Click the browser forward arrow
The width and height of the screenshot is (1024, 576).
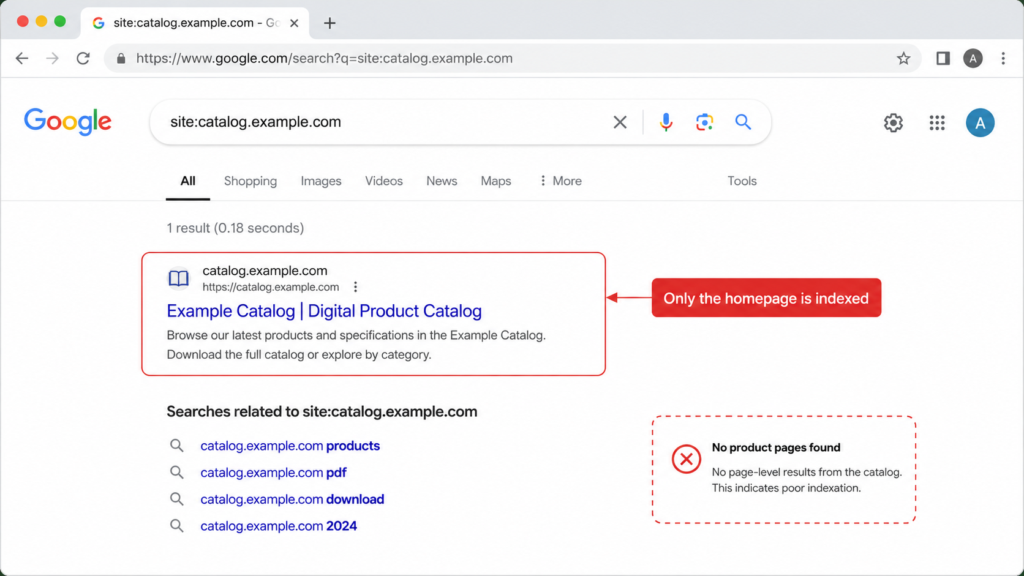[52, 58]
